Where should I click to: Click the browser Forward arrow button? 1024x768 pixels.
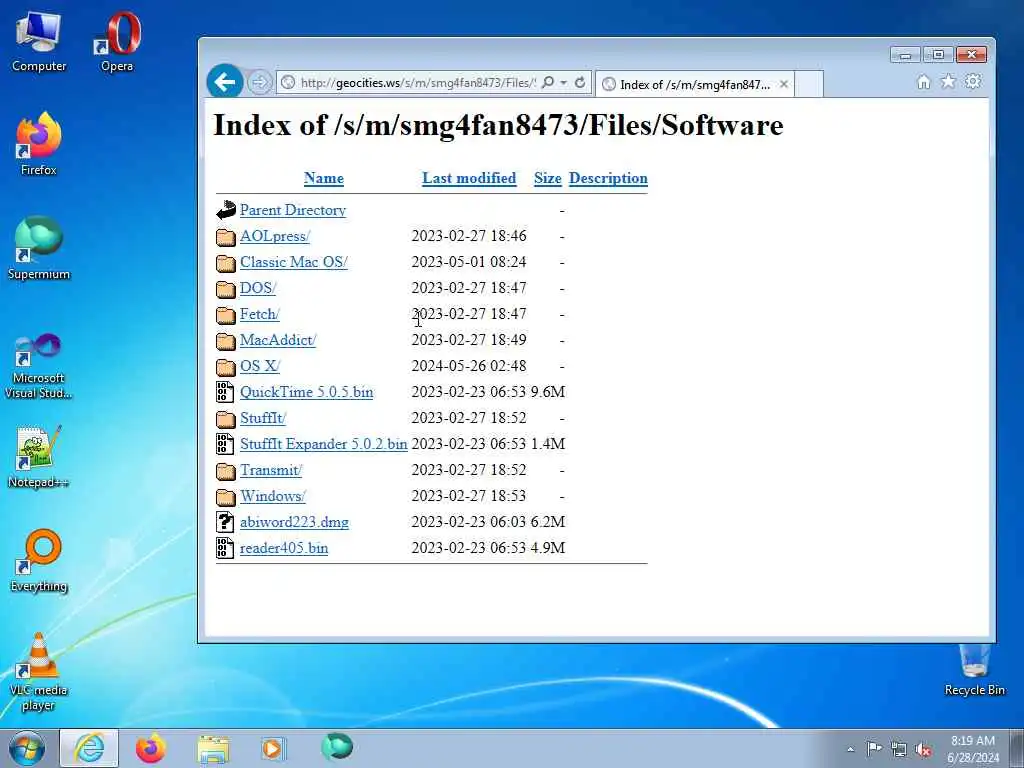[x=260, y=82]
